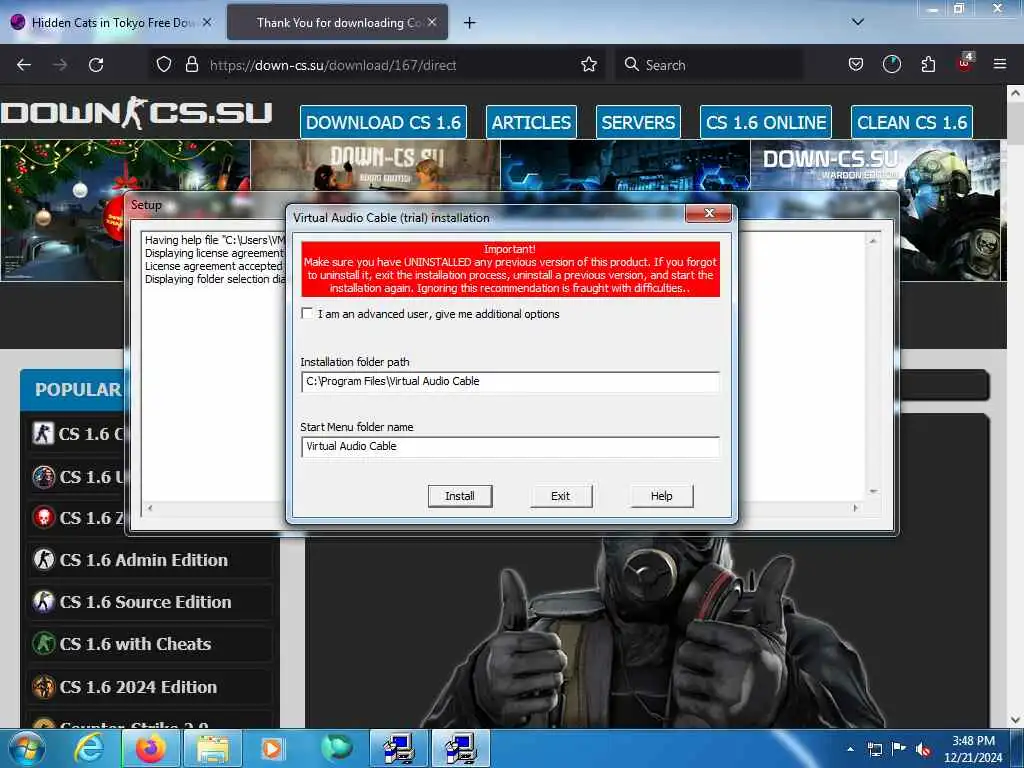Click the site padlock icon
The image size is (1024, 768).
point(191,65)
